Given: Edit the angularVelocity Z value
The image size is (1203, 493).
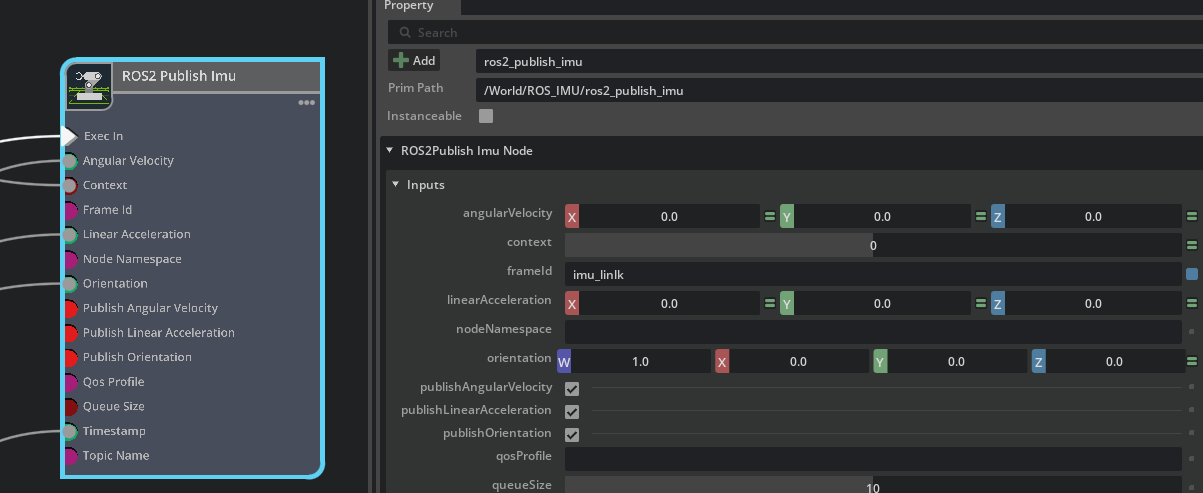Looking at the screenshot, I should pyautogui.click(x=1093, y=216).
